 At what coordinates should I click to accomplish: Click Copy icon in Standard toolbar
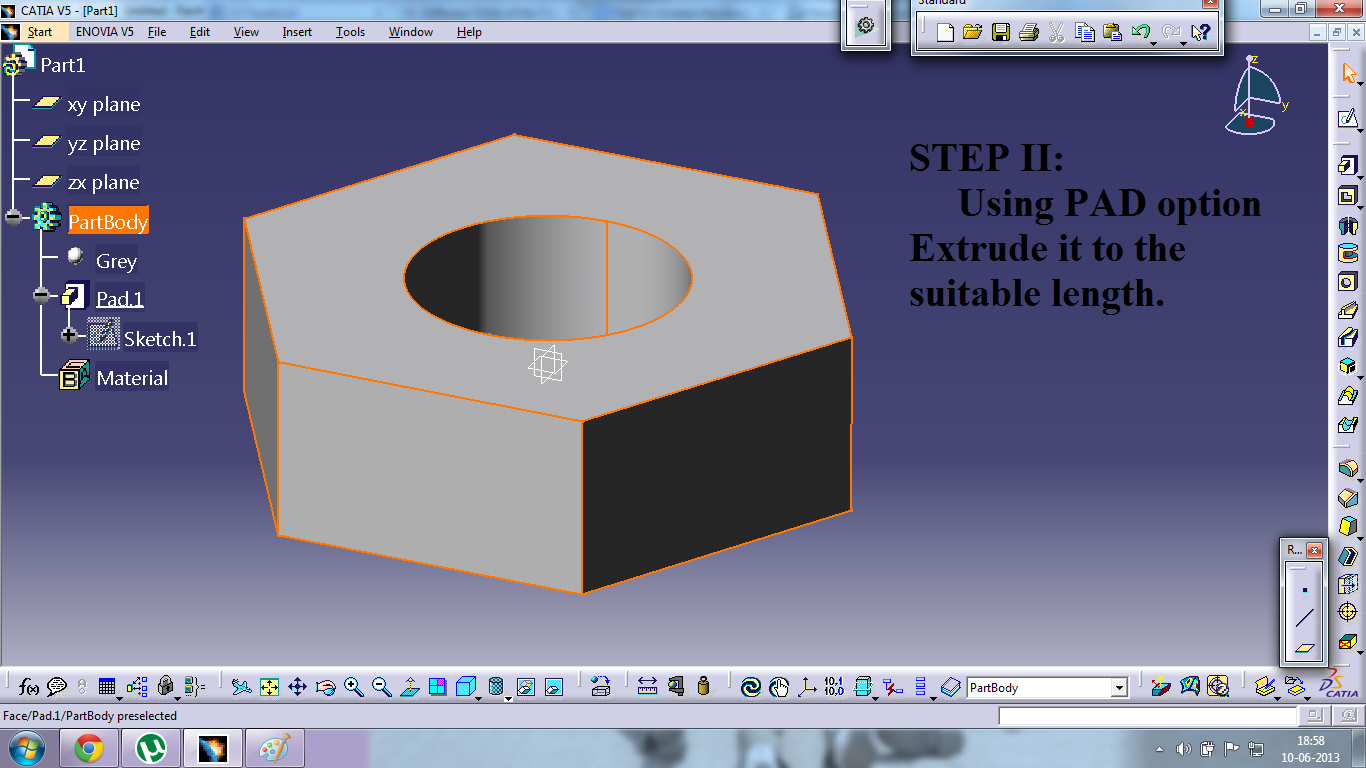click(1084, 32)
